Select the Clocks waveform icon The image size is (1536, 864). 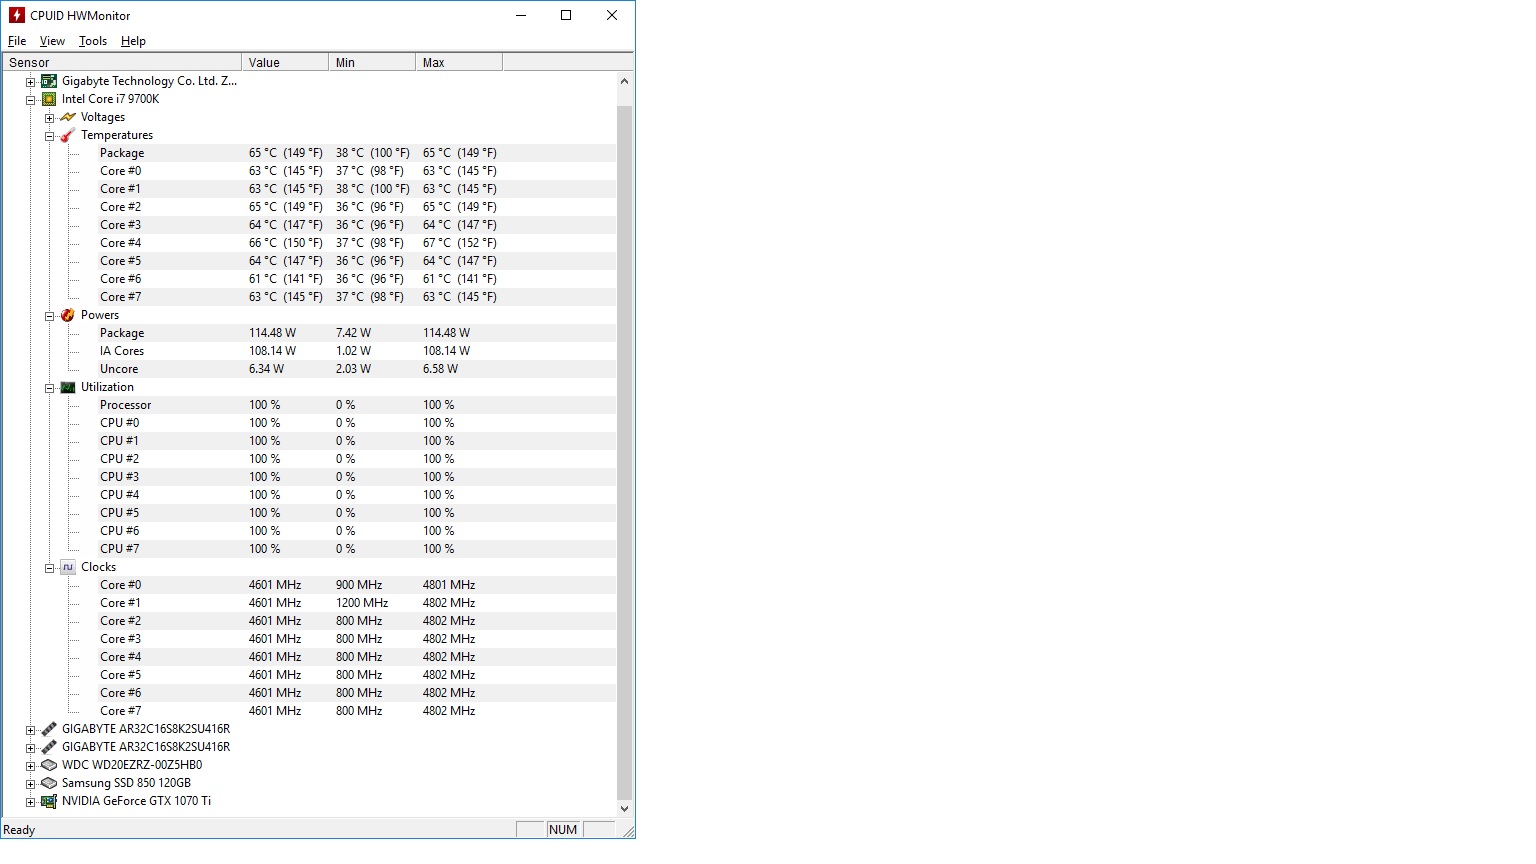68,567
